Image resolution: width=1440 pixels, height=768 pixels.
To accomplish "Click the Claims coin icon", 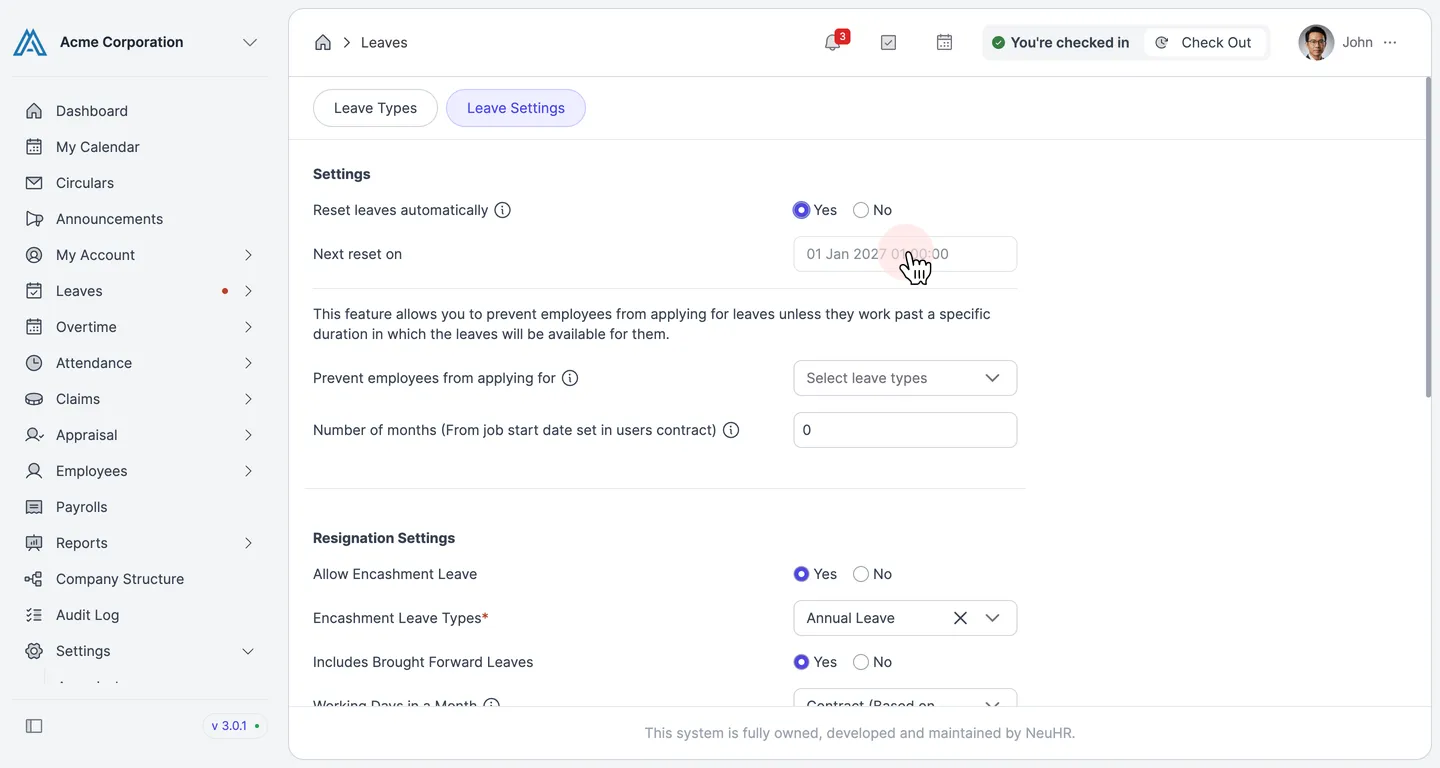I will click(34, 399).
